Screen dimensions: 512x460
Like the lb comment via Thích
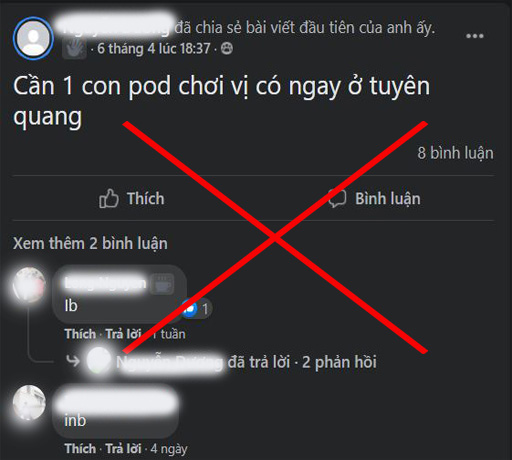click(x=80, y=334)
